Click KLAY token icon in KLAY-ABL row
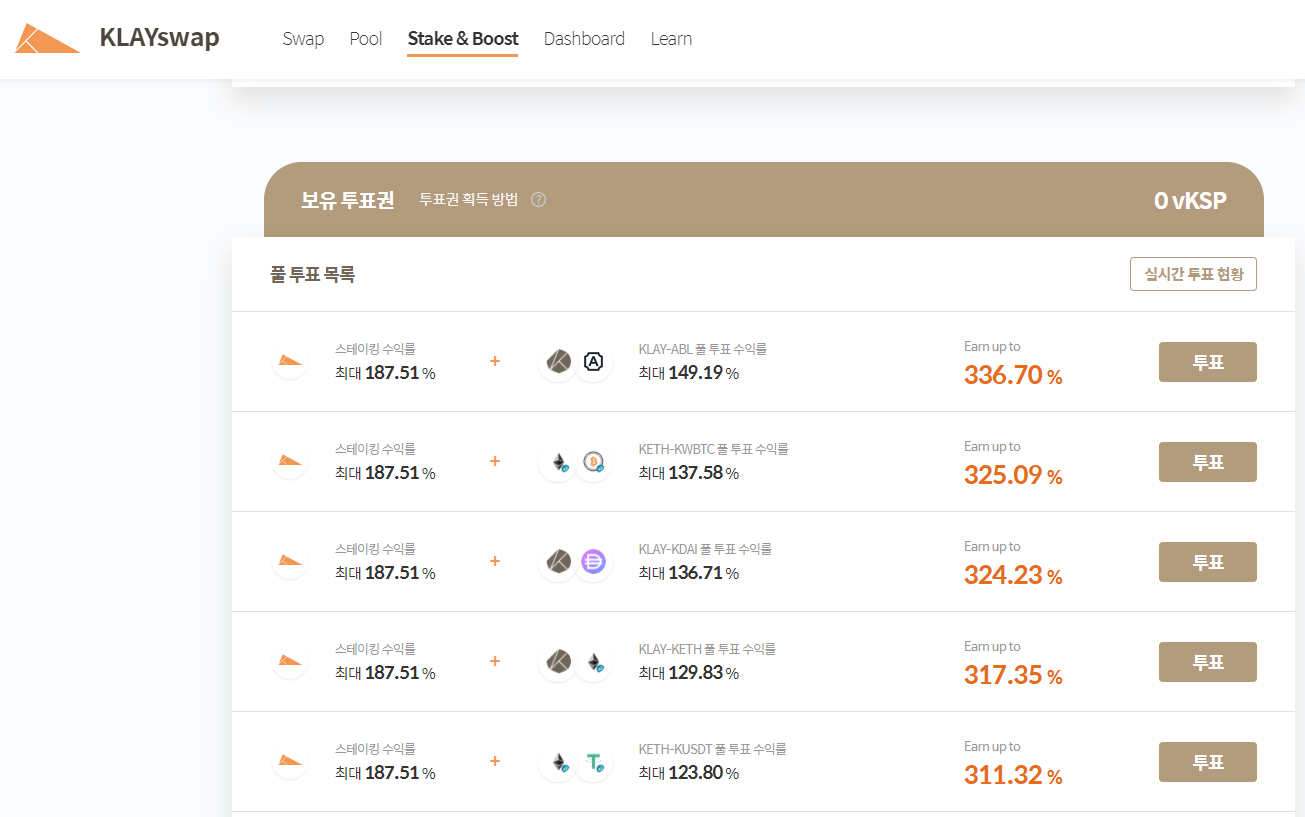This screenshot has height=817, width=1305. [x=558, y=362]
